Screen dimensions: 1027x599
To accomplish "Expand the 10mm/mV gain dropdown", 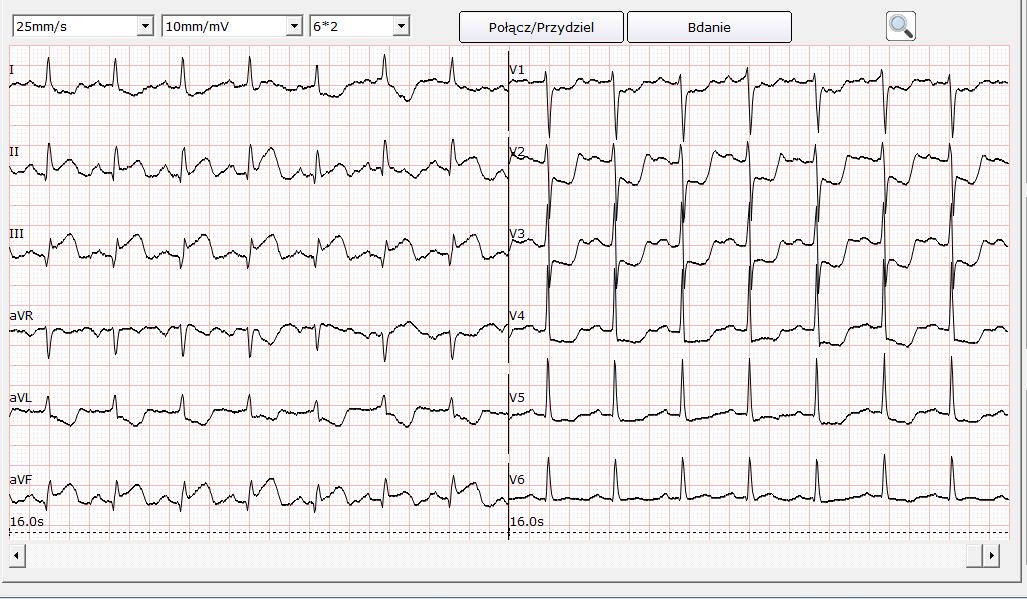I will click(293, 26).
